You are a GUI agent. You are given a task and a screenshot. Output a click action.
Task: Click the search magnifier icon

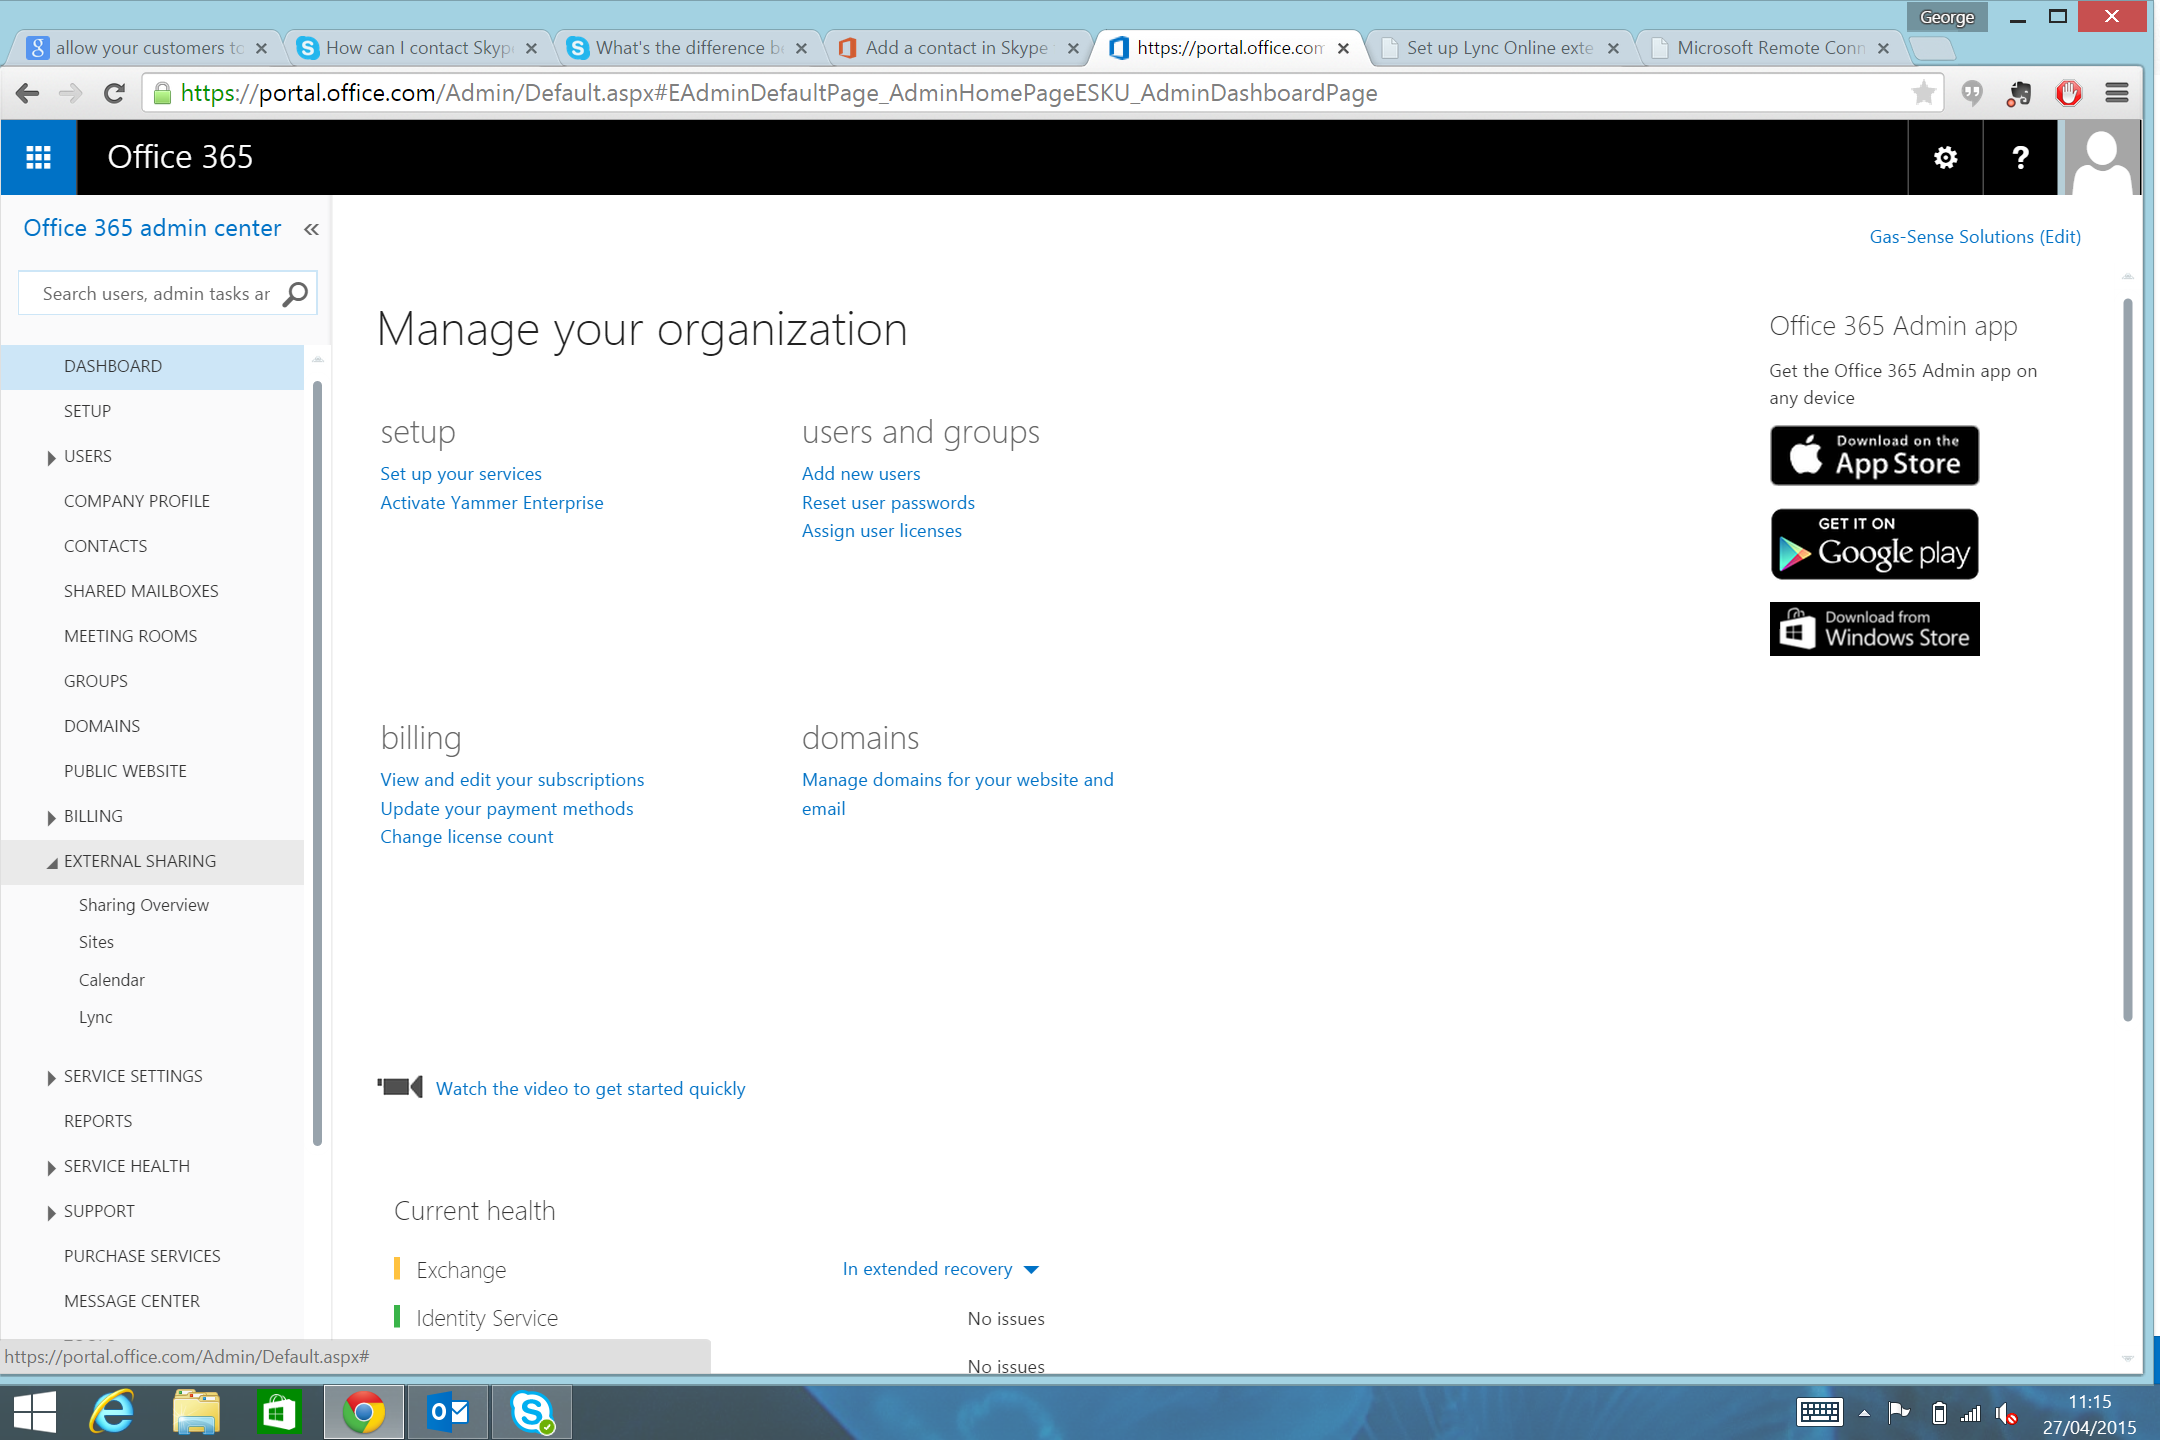pos(295,294)
